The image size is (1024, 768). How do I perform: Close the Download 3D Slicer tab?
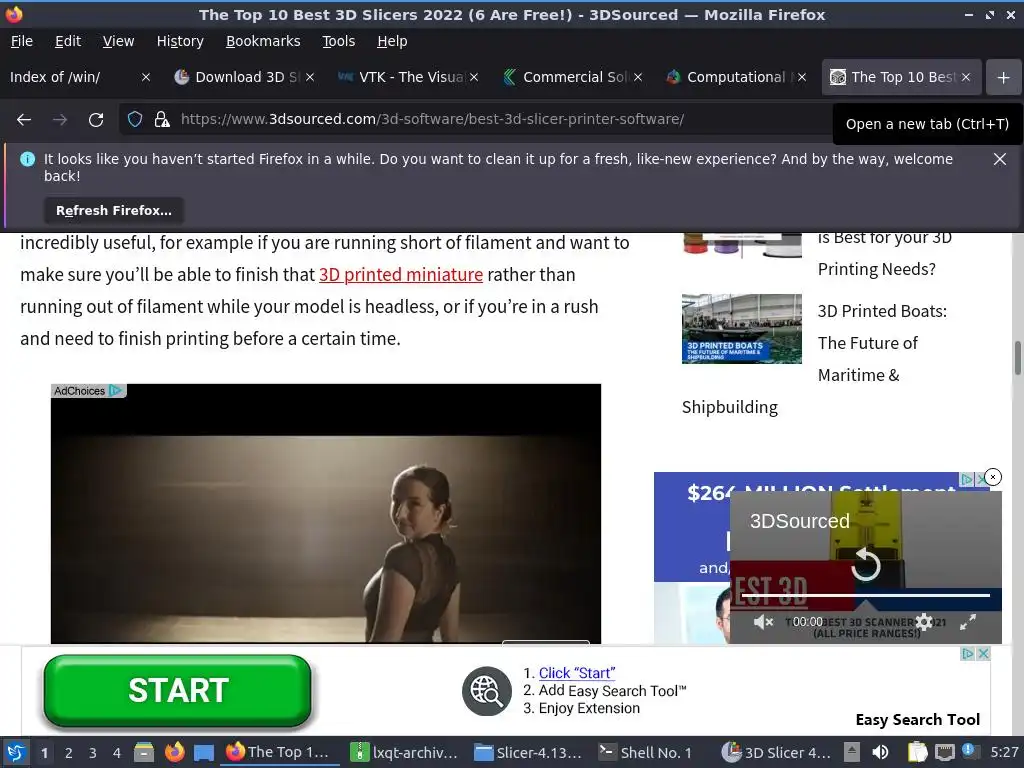pos(310,77)
